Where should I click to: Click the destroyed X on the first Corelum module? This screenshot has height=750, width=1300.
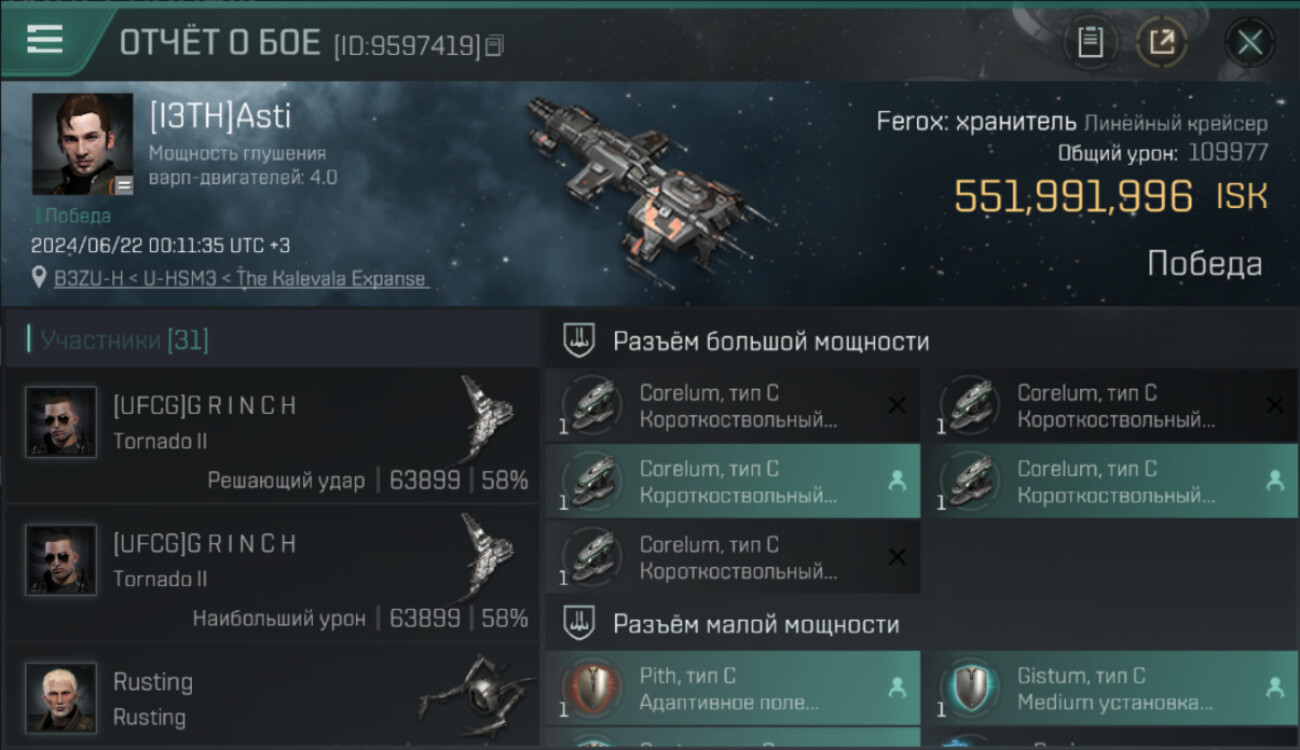pos(897,405)
